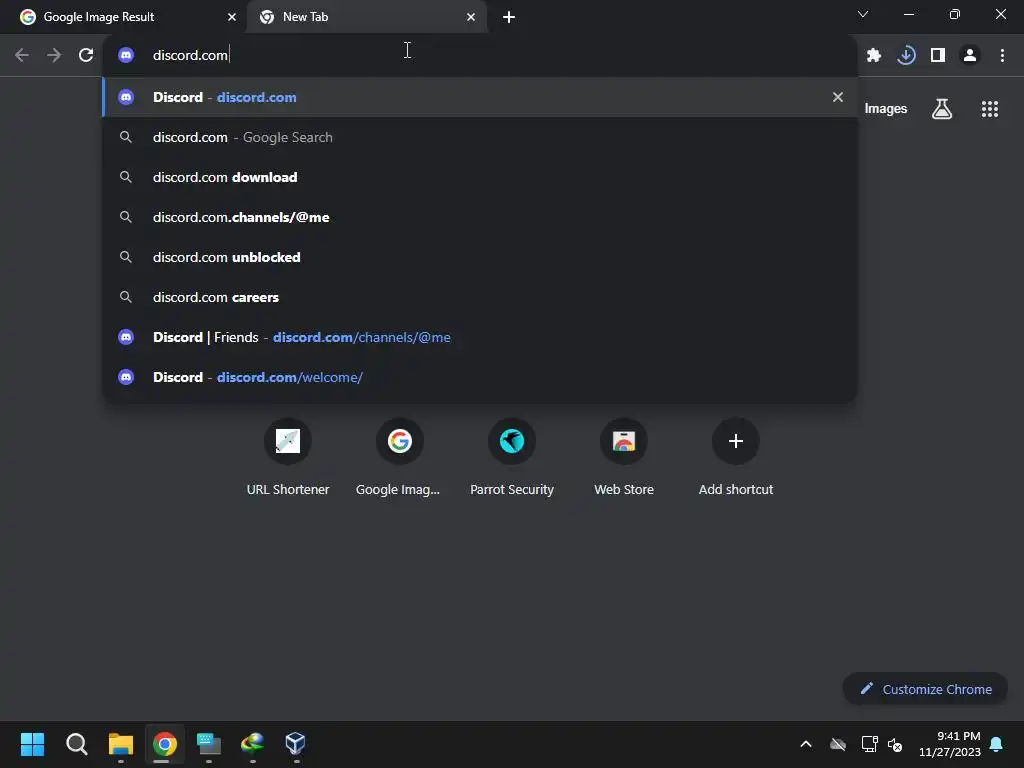Viewport: 1024px width, 768px height.
Task: Select discord.com.channels/@me search suggestion
Action: pos(480,217)
